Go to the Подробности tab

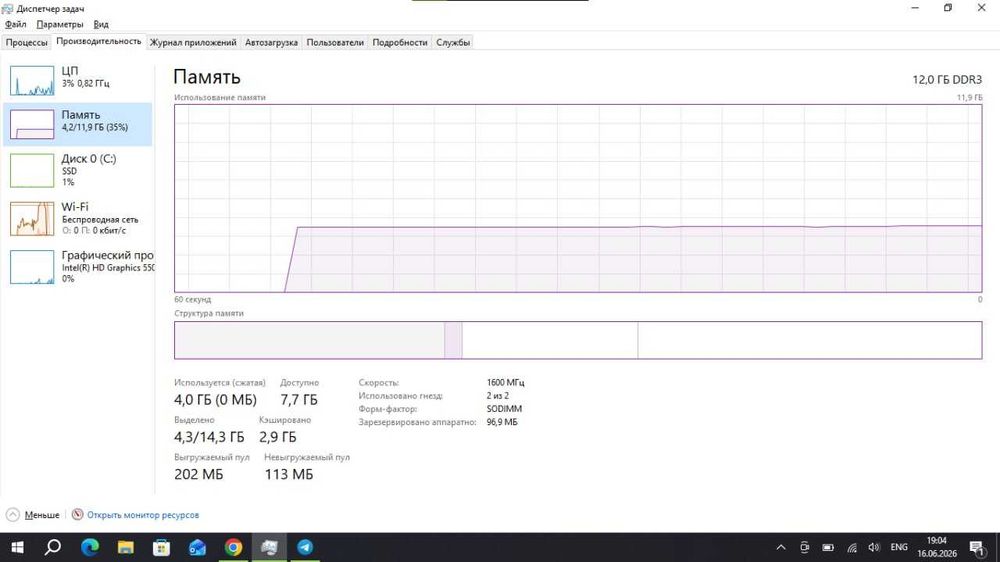pos(400,42)
